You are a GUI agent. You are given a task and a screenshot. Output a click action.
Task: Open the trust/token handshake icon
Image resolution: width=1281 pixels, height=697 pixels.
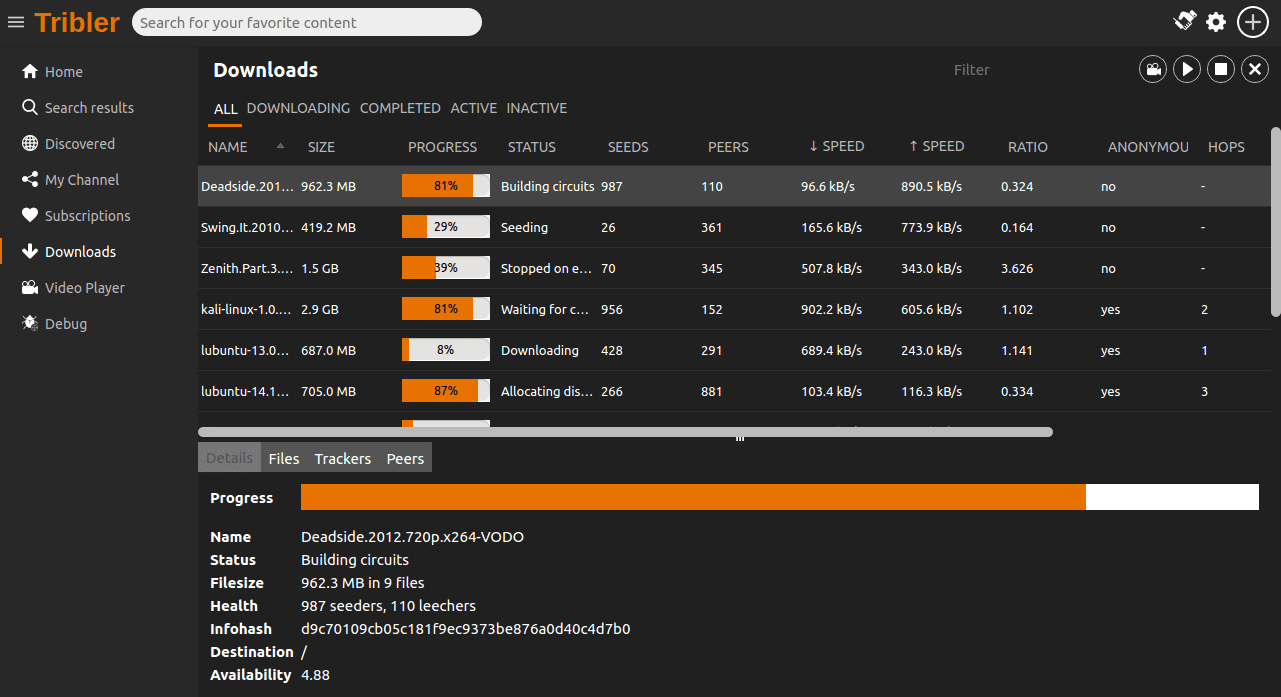pyautogui.click(x=1185, y=21)
